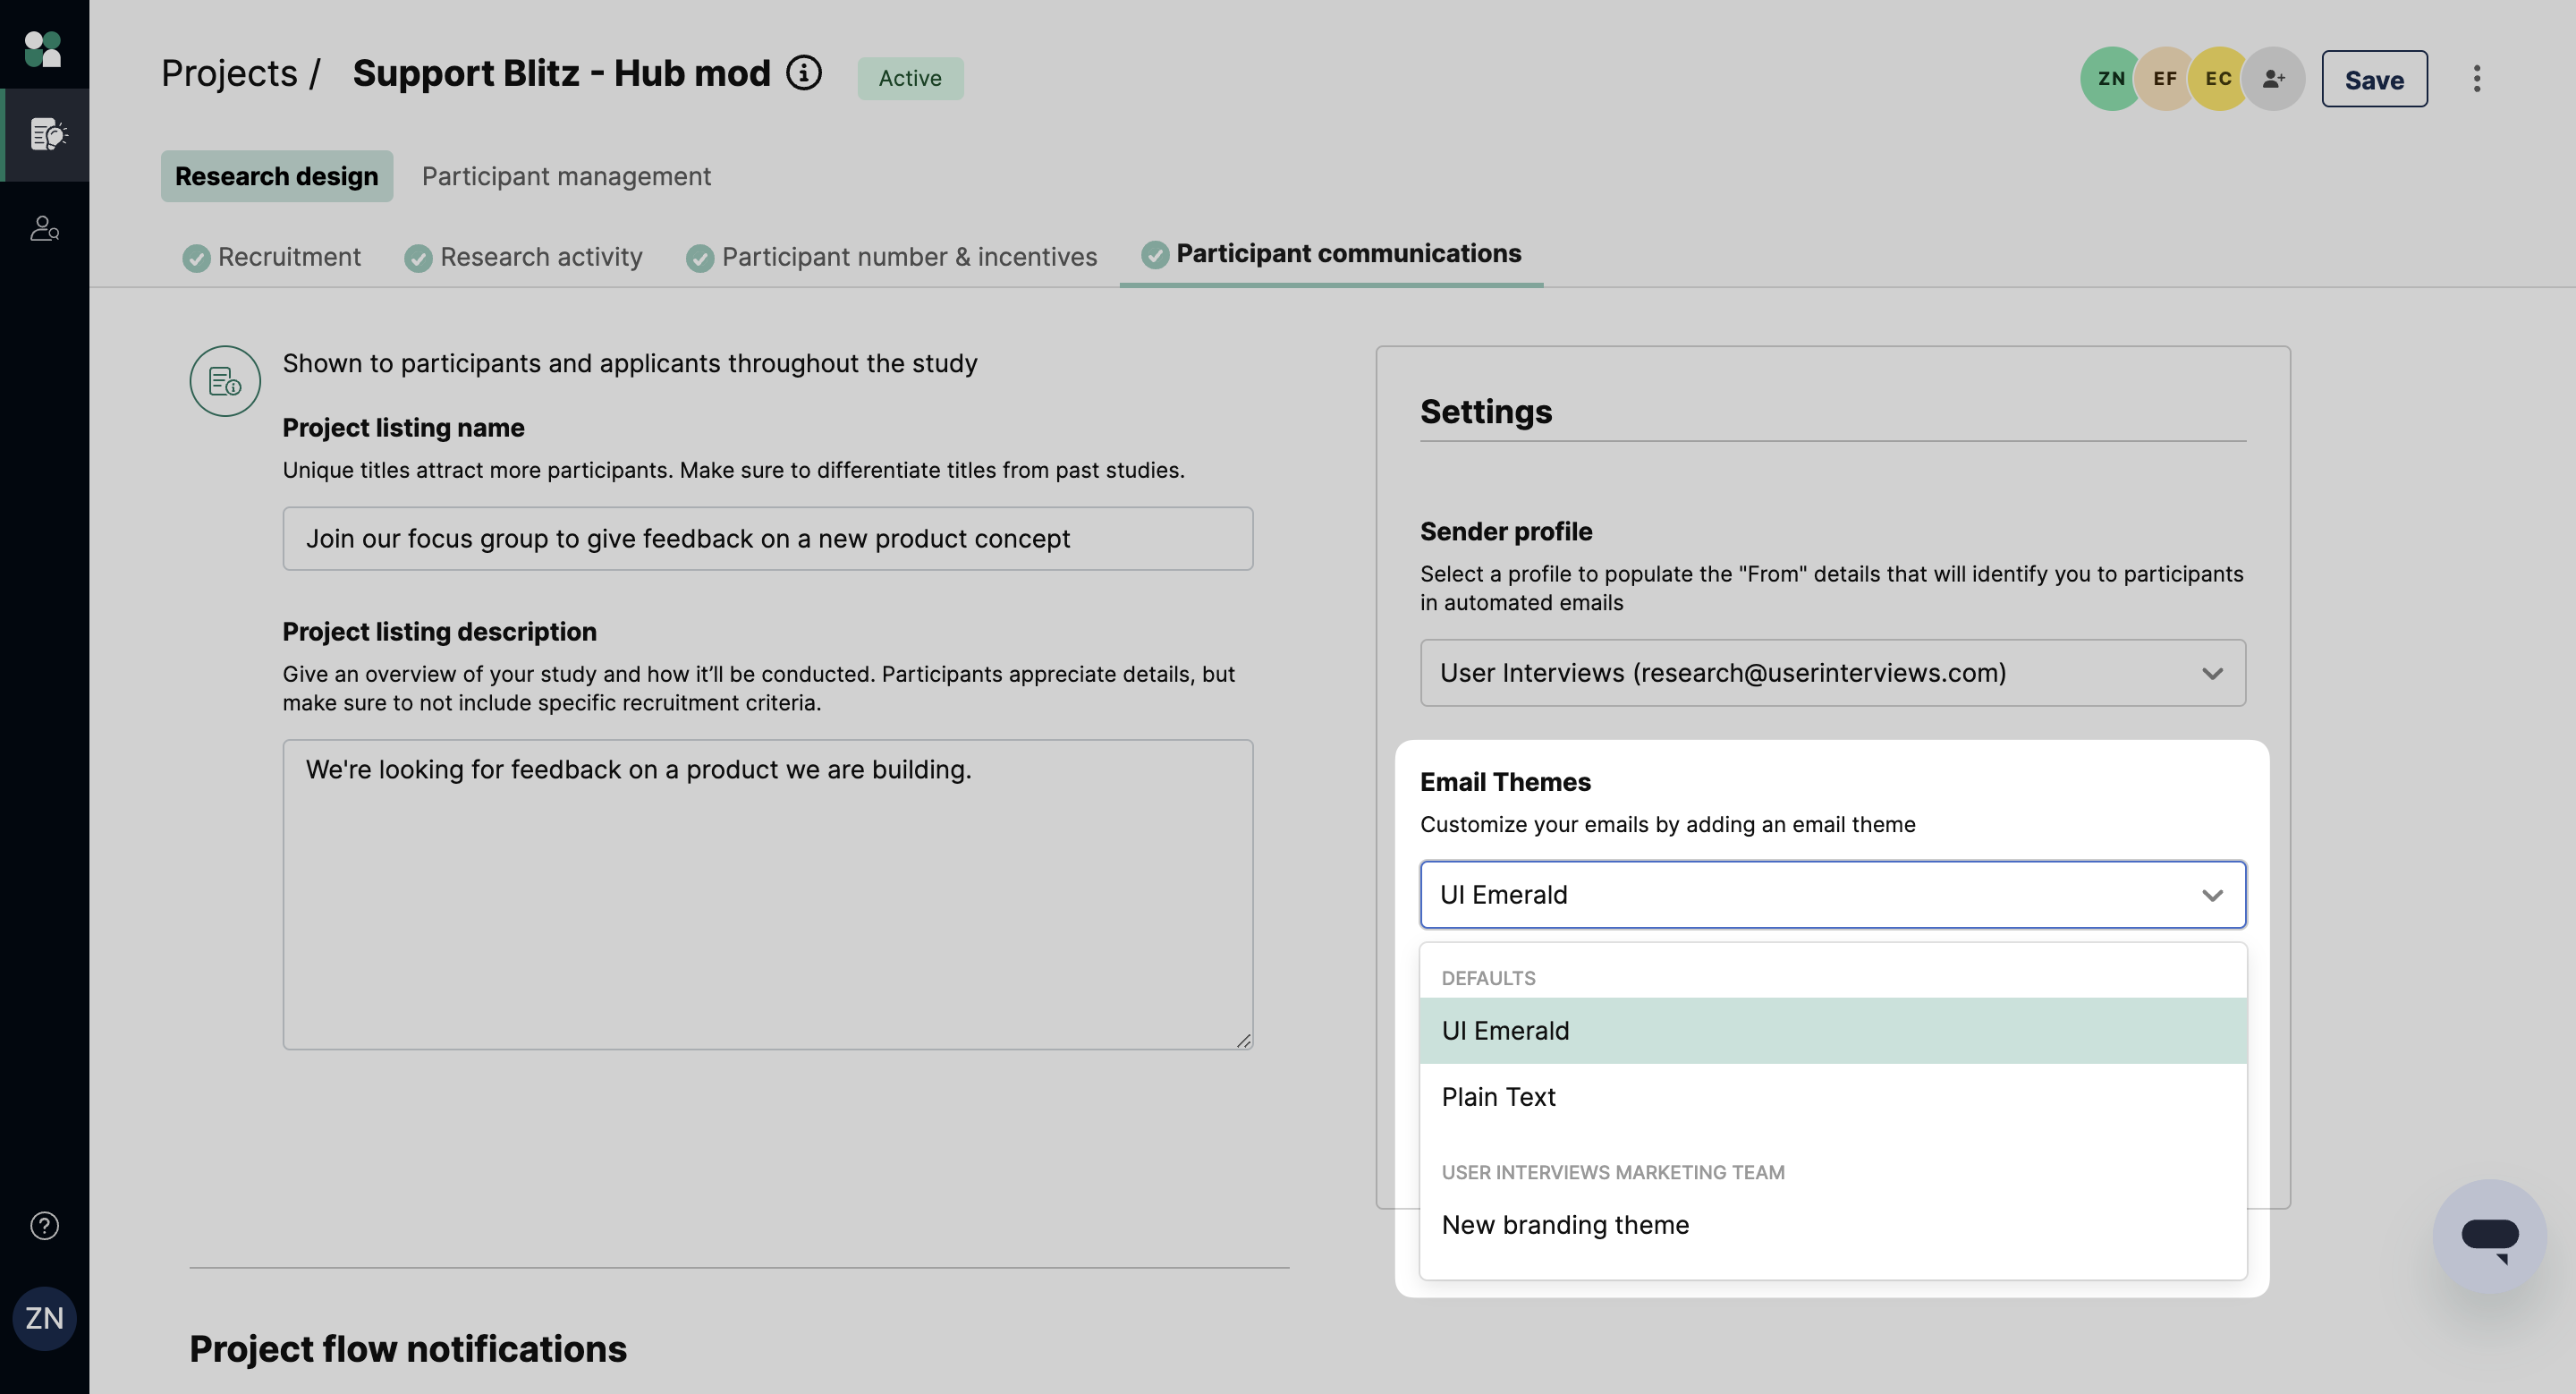The height and width of the screenshot is (1394, 2576).
Task: Switch to Participant management tab
Action: point(566,176)
